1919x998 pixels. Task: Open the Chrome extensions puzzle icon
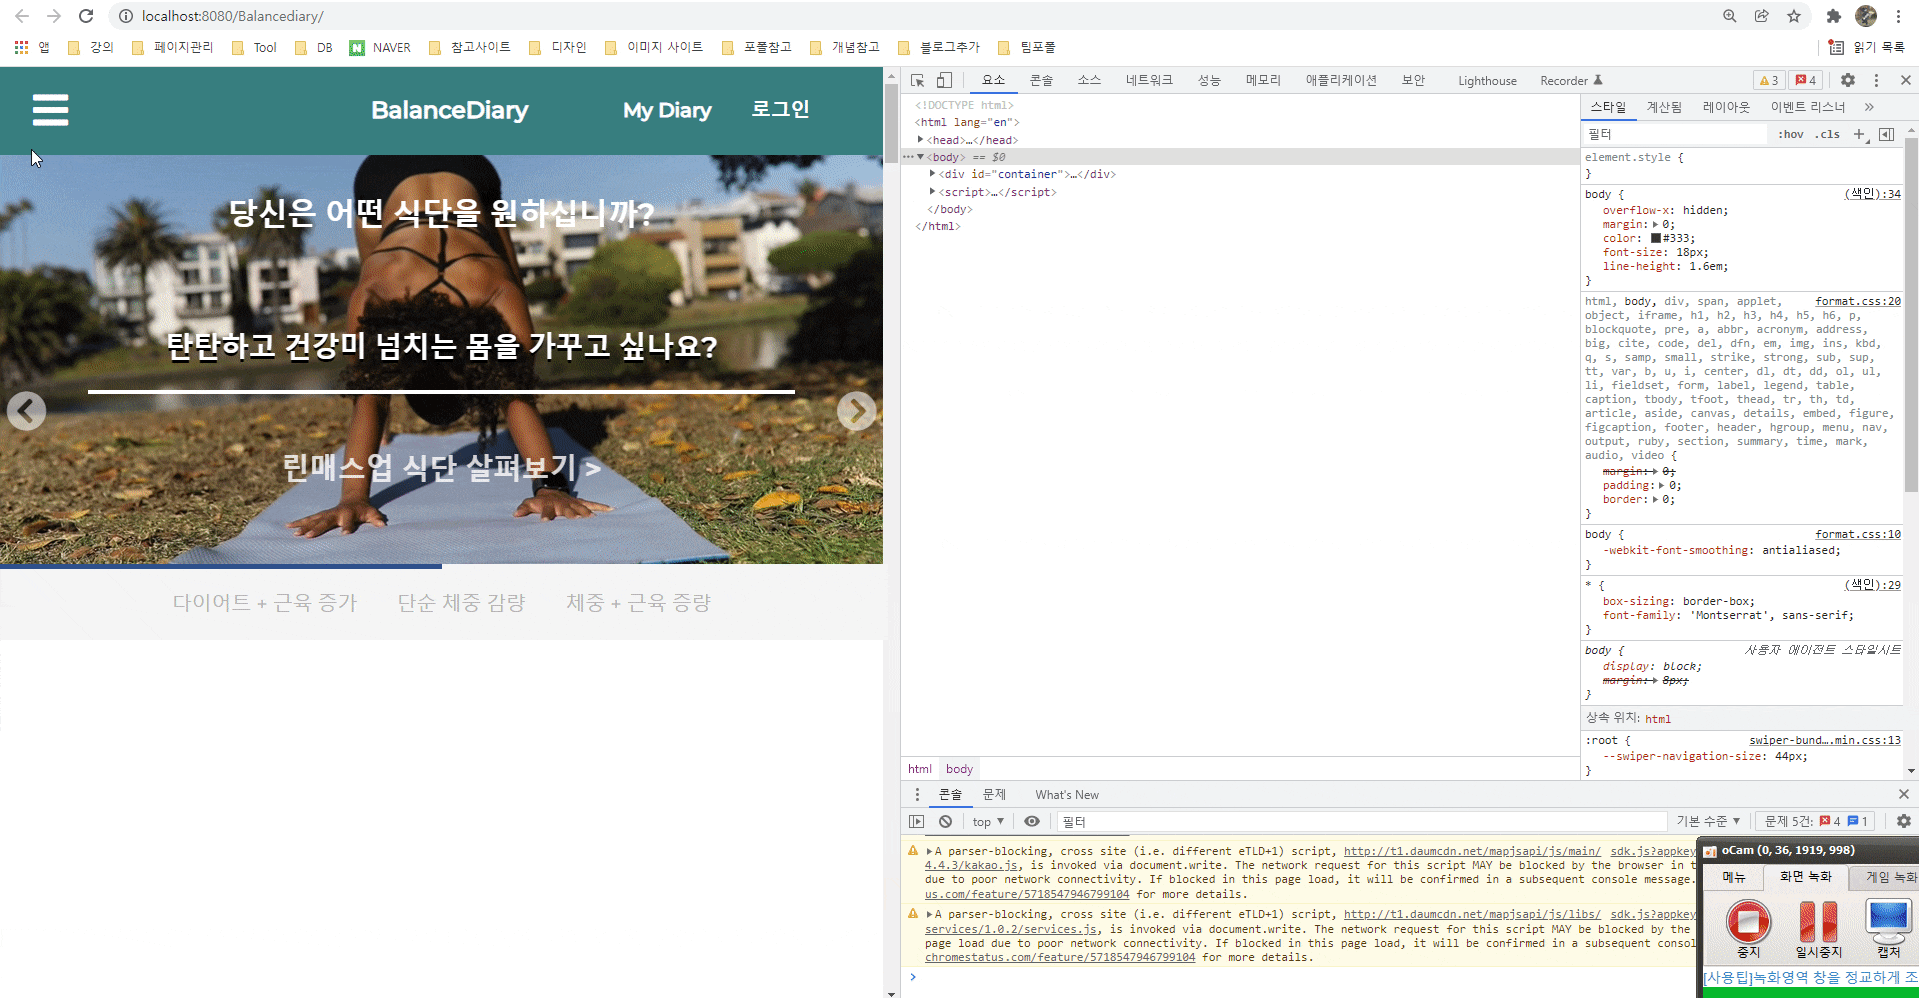coord(1833,16)
